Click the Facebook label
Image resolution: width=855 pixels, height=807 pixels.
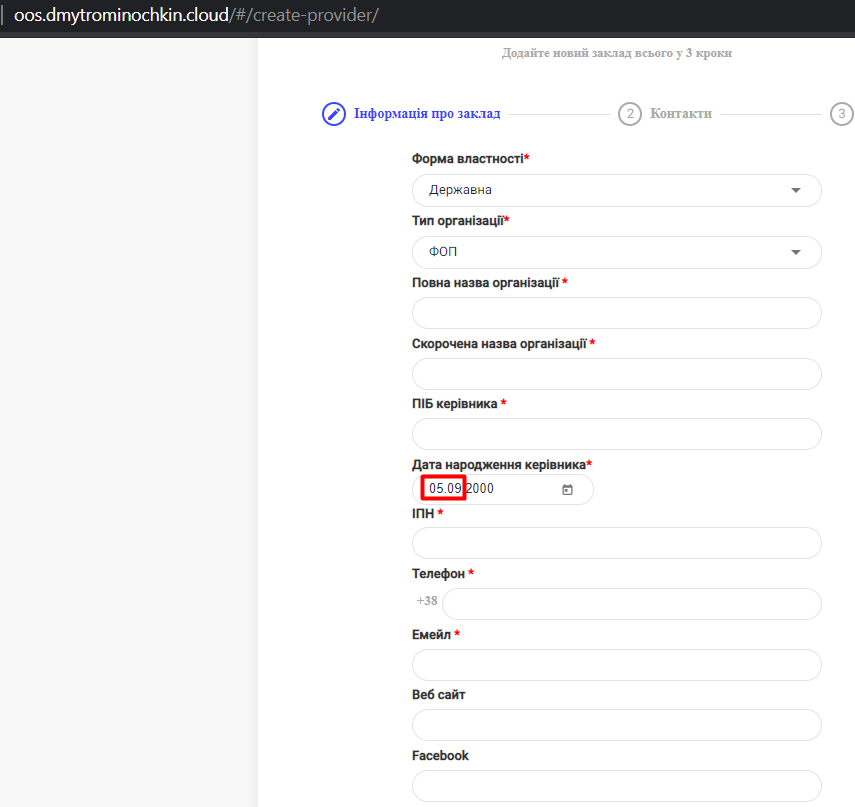pyautogui.click(x=440, y=755)
